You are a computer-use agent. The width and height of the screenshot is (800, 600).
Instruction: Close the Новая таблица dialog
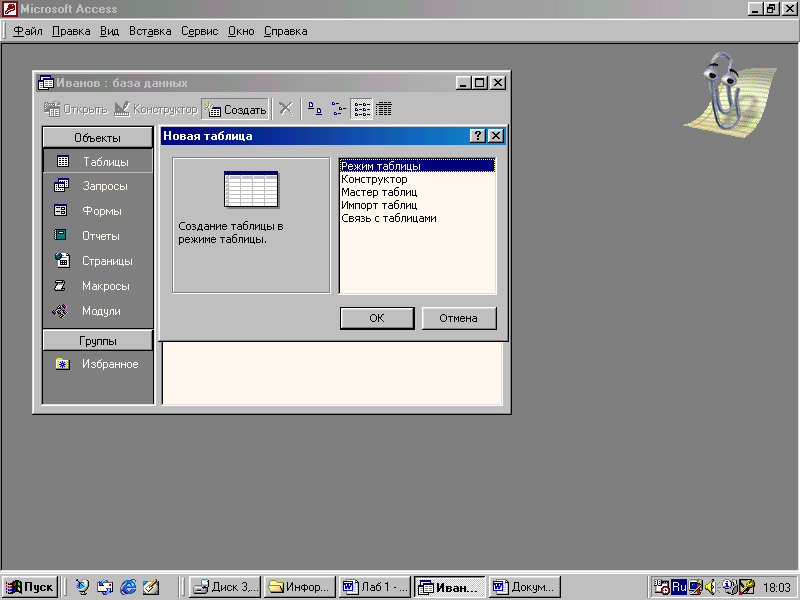pos(495,136)
